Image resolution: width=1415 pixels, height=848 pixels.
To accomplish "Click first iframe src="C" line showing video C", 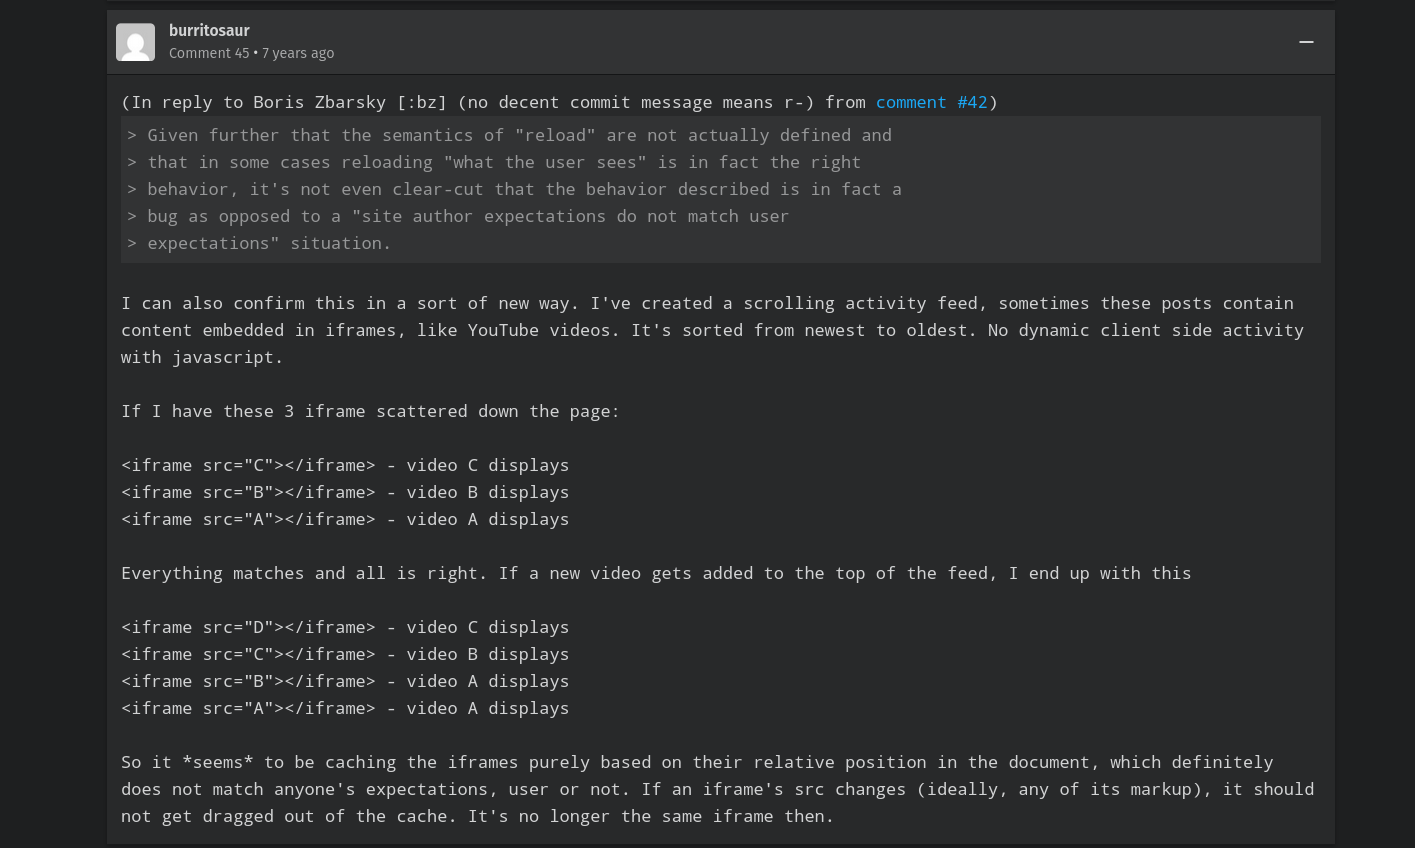I will [345, 465].
